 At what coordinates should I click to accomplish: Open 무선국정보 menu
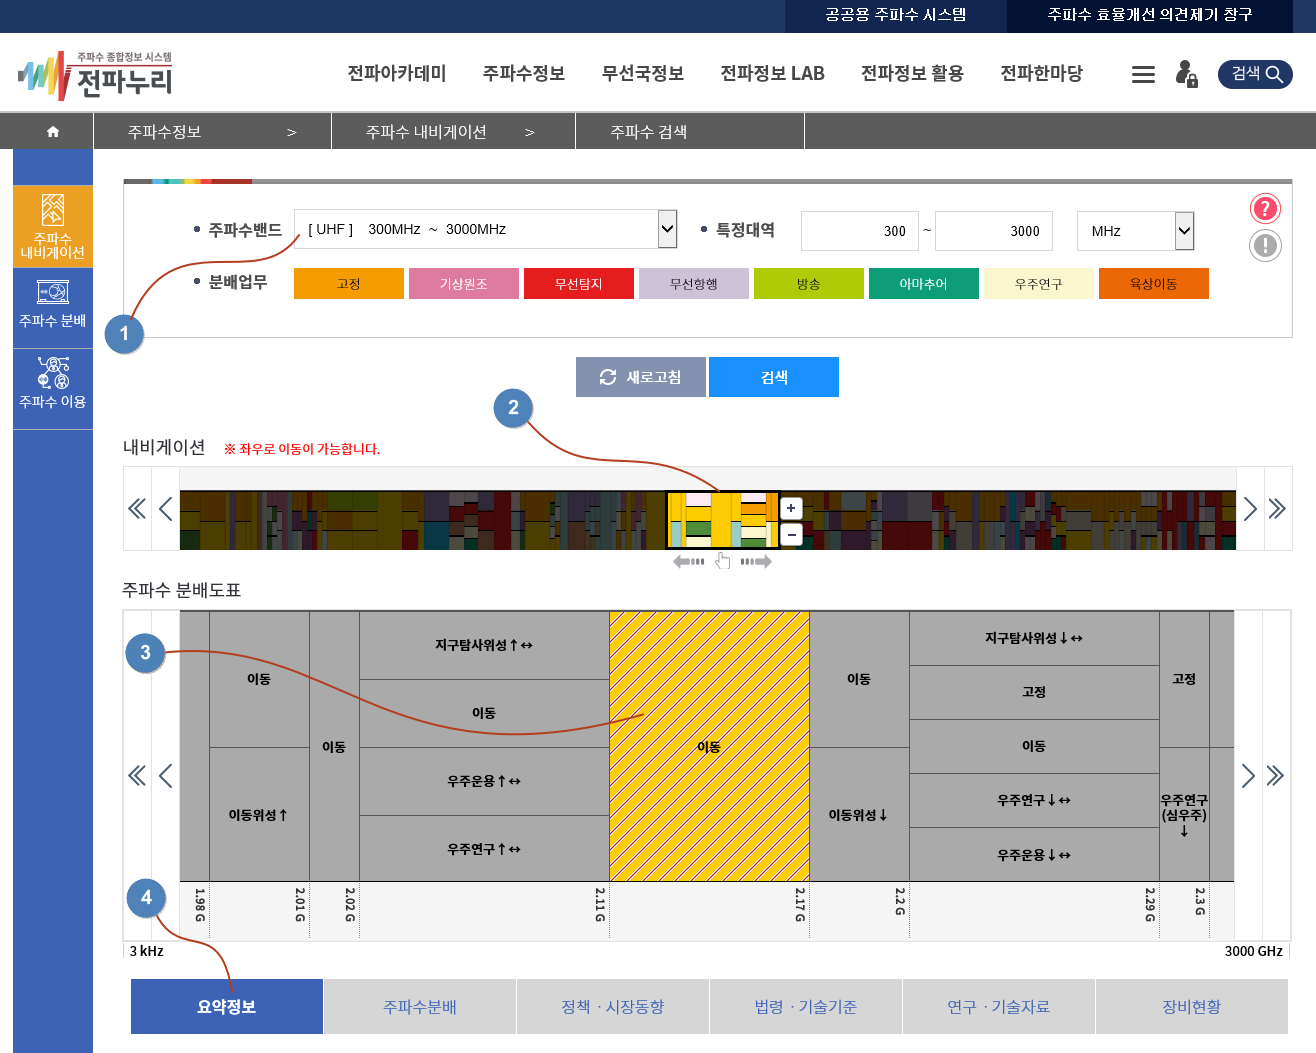643,74
